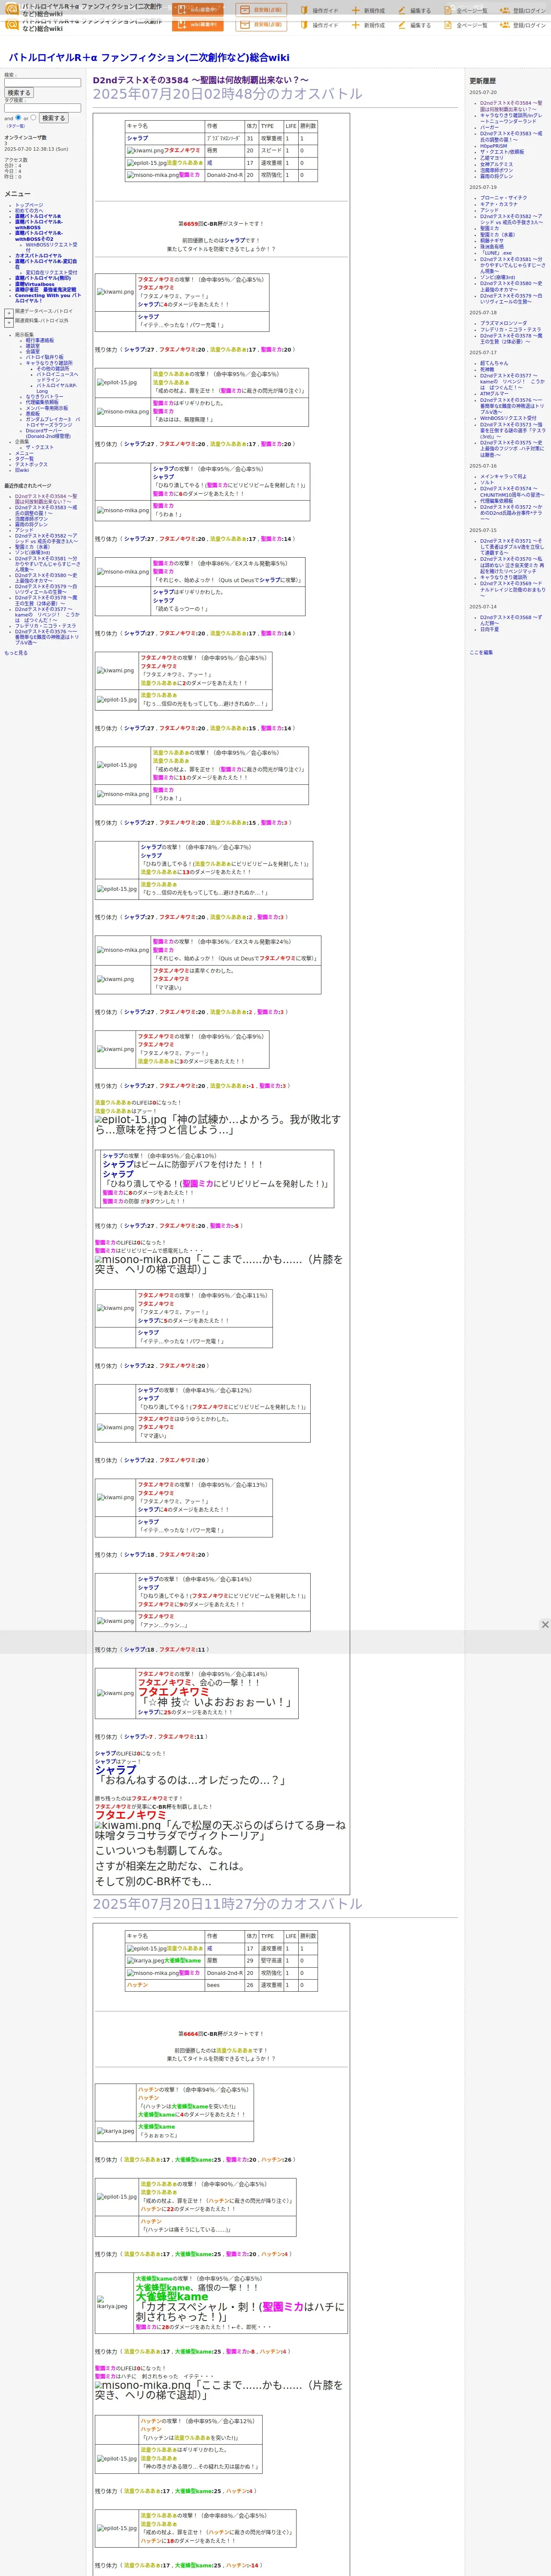
Task: Open プラズマメロンソーダ history link
Action: click(x=503, y=323)
